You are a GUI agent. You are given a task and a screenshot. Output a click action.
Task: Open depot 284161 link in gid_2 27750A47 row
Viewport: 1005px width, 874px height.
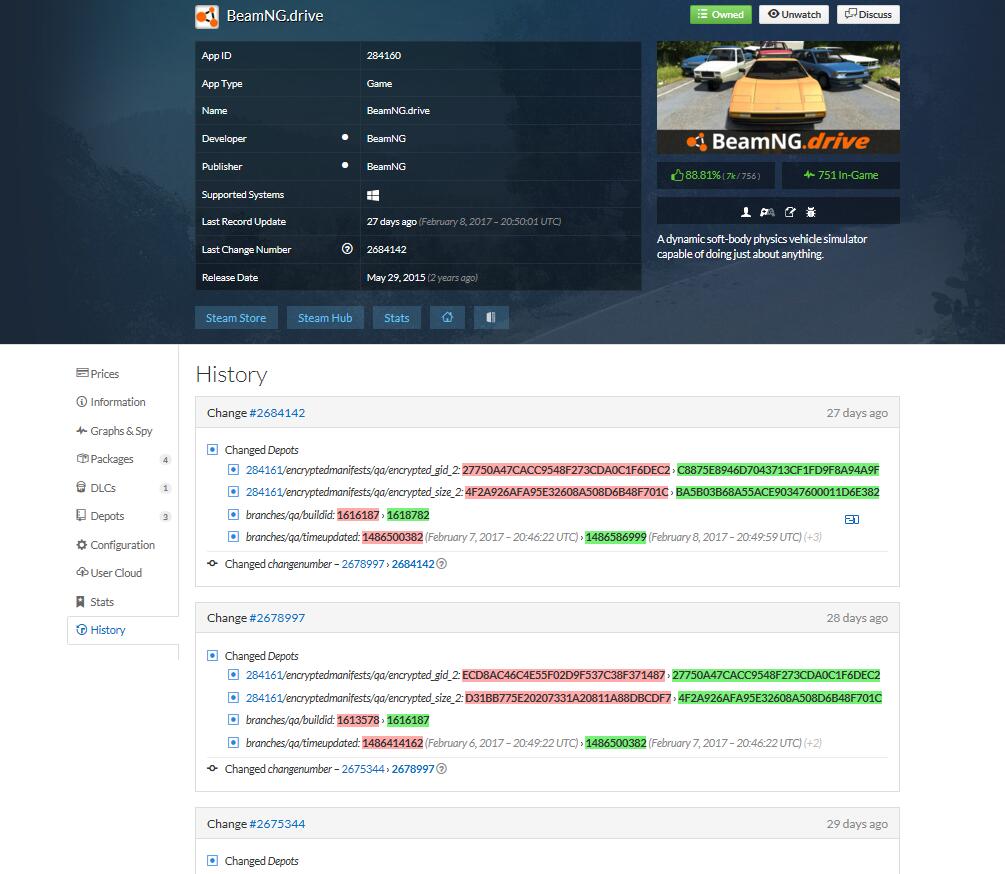click(x=264, y=470)
